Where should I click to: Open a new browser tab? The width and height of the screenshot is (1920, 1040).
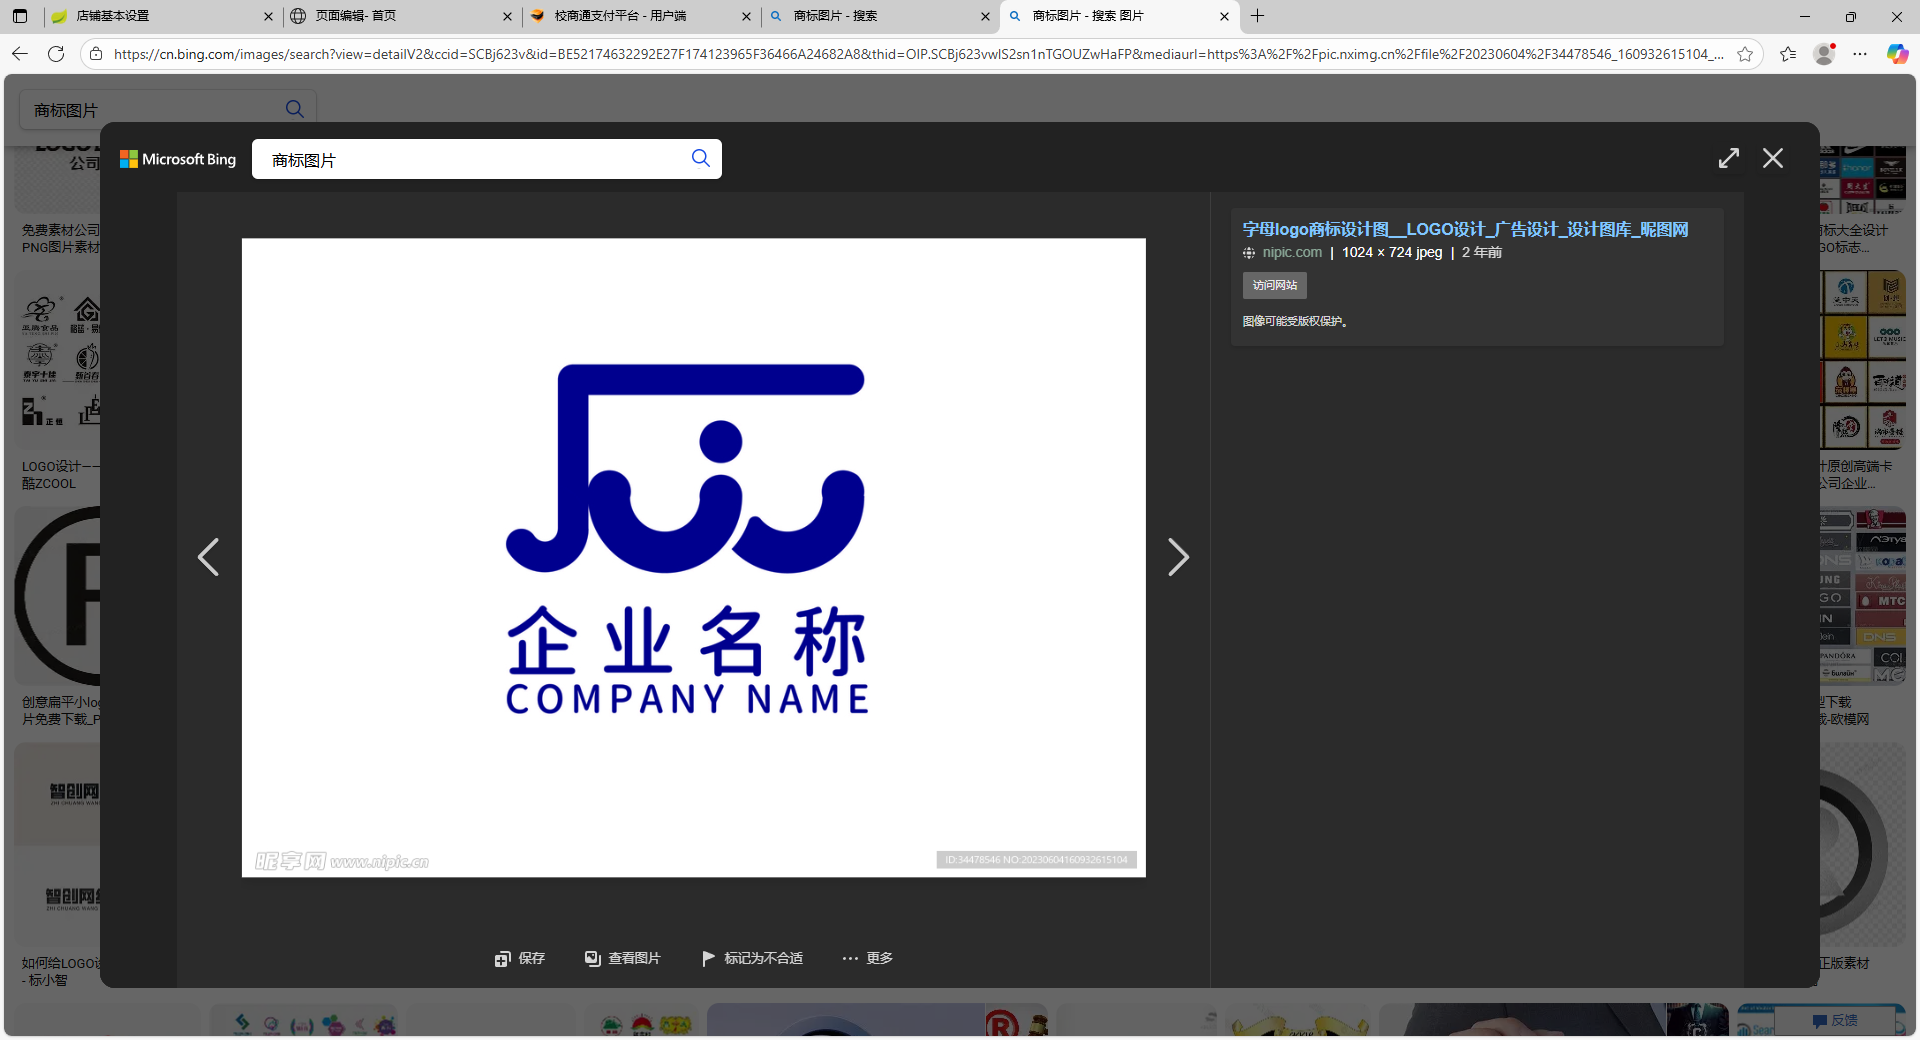pos(1257,16)
